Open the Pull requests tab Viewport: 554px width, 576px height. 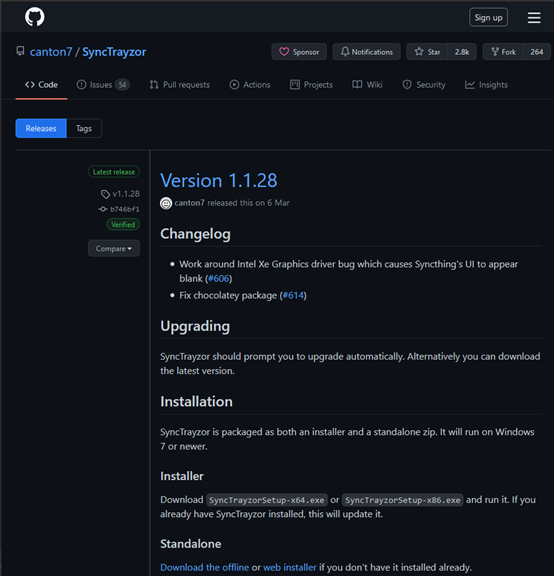[180, 85]
